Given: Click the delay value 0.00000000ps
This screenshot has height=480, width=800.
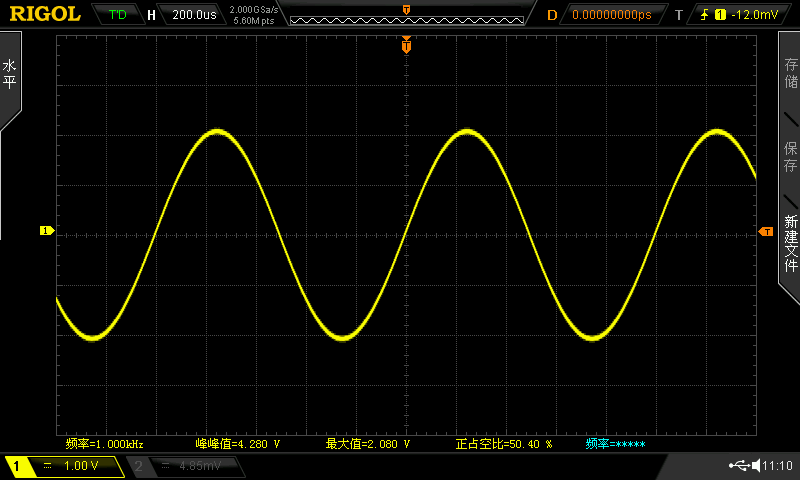Looking at the screenshot, I should [612, 15].
